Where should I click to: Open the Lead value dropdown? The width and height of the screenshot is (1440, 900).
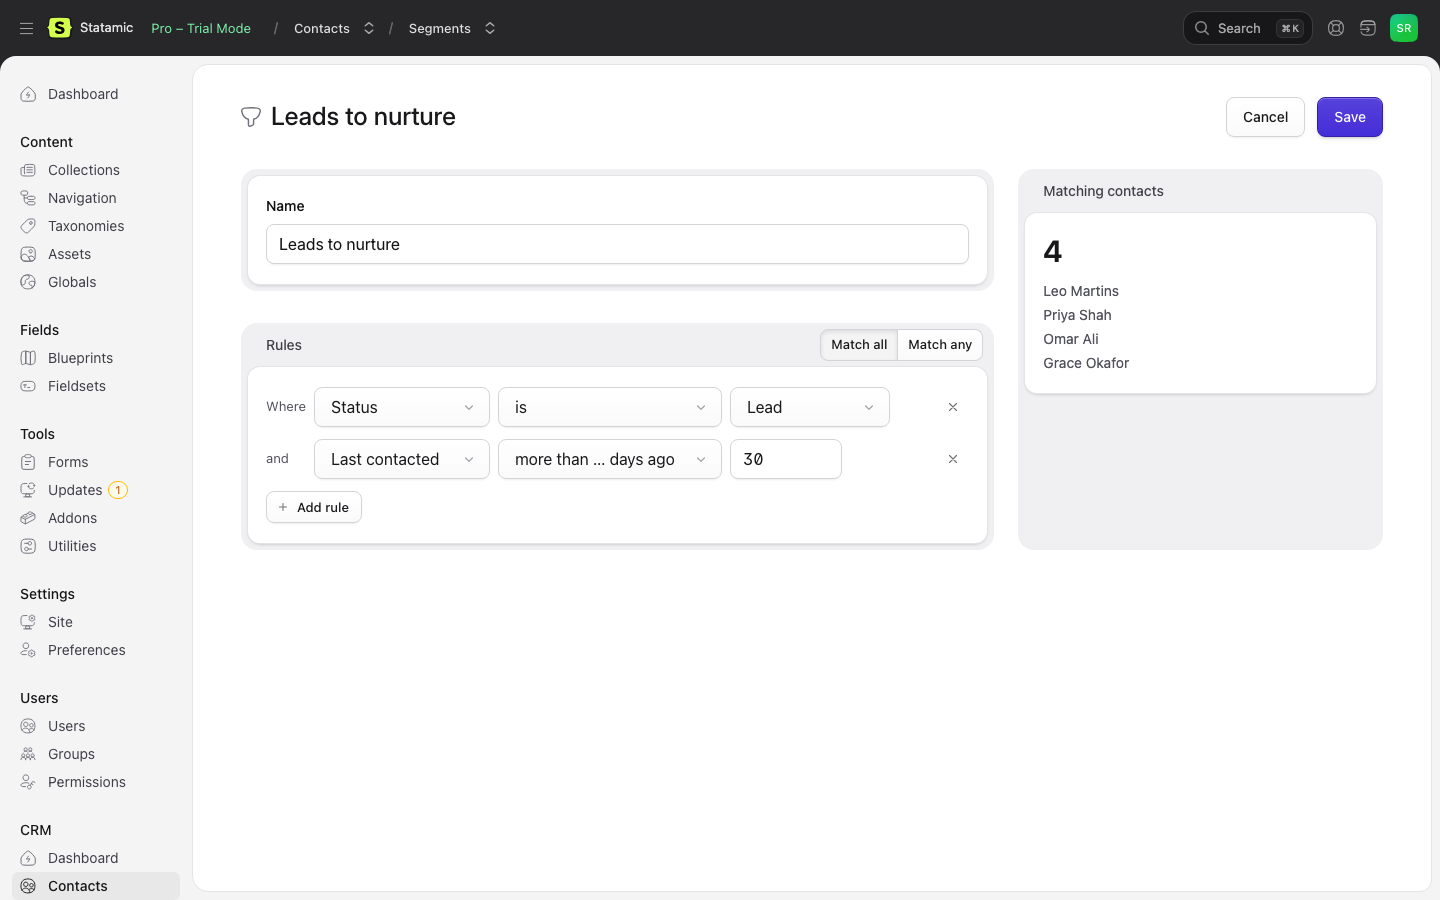point(810,407)
